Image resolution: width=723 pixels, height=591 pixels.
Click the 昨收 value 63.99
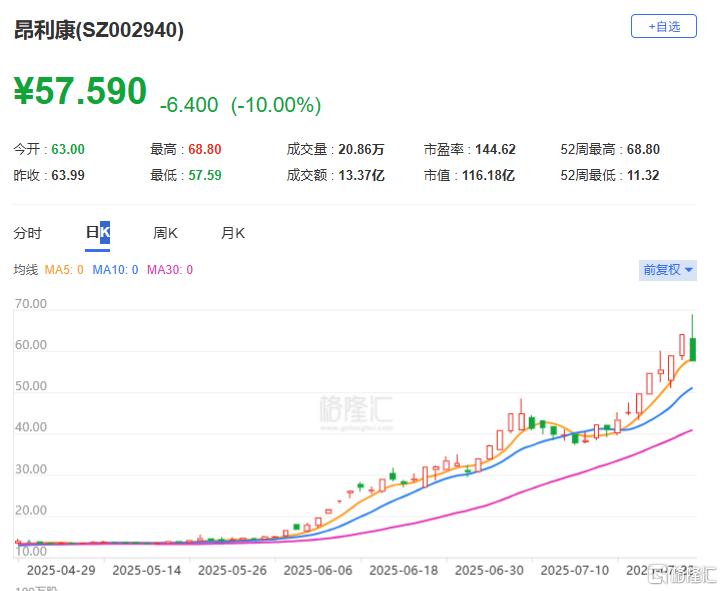coord(68,175)
